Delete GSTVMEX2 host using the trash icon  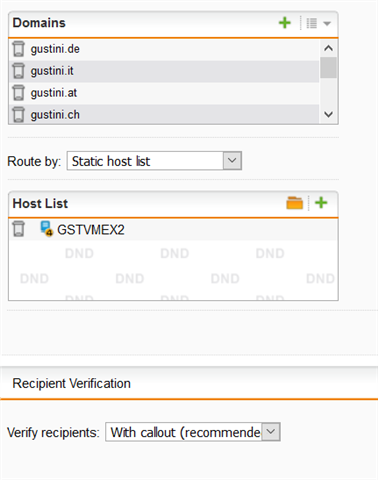(x=19, y=229)
